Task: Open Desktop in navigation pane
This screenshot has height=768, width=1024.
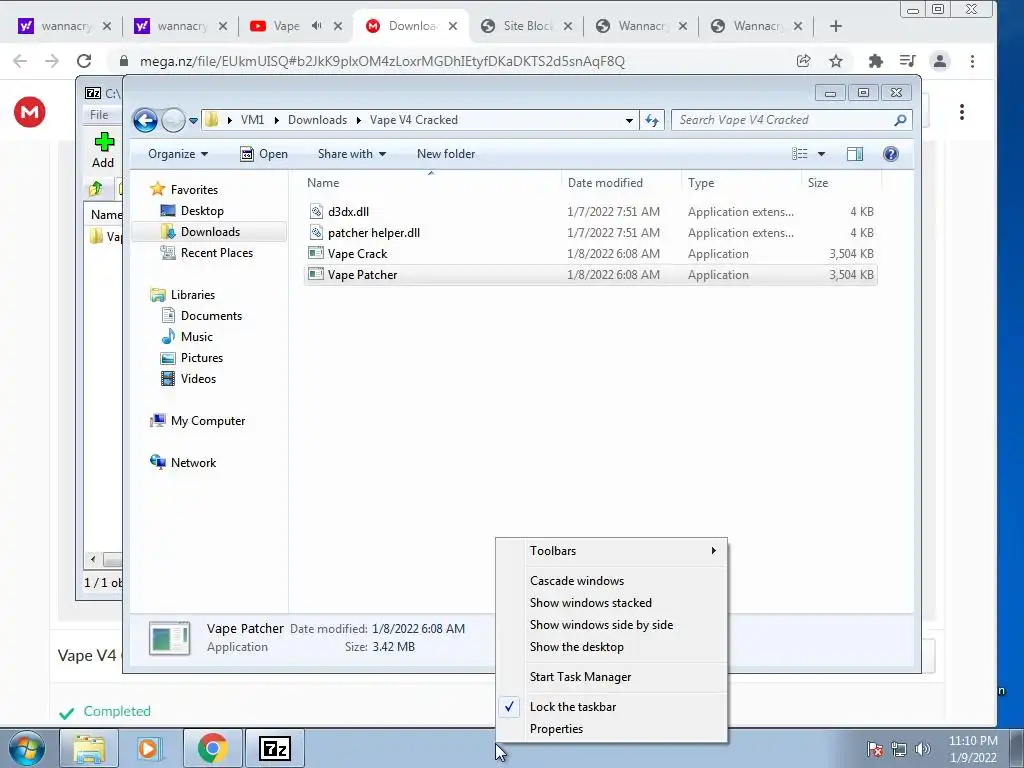Action: 192,211
